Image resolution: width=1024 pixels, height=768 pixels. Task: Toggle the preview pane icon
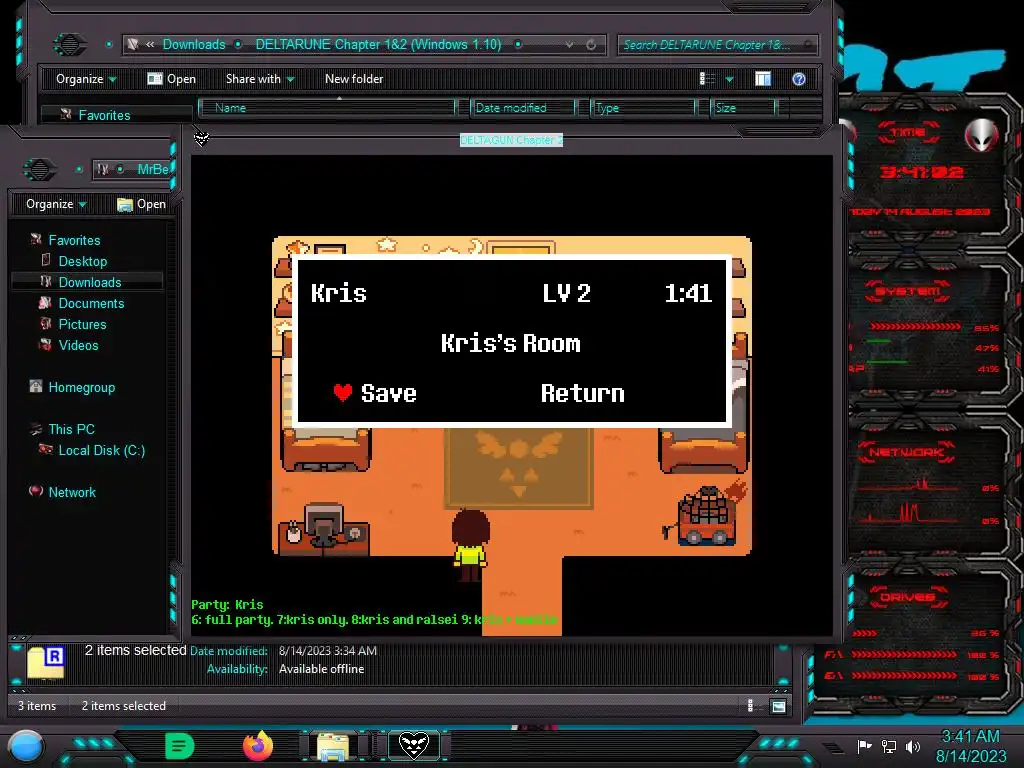tap(763, 79)
